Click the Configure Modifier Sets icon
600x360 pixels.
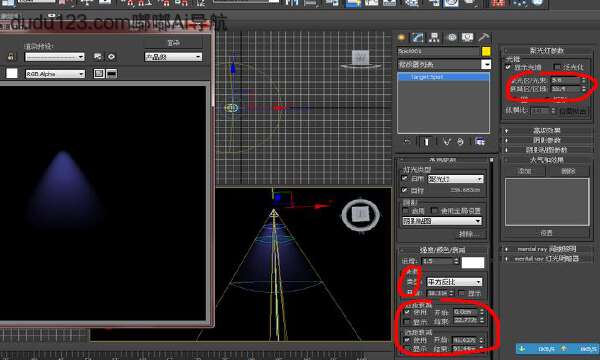[x=480, y=142]
